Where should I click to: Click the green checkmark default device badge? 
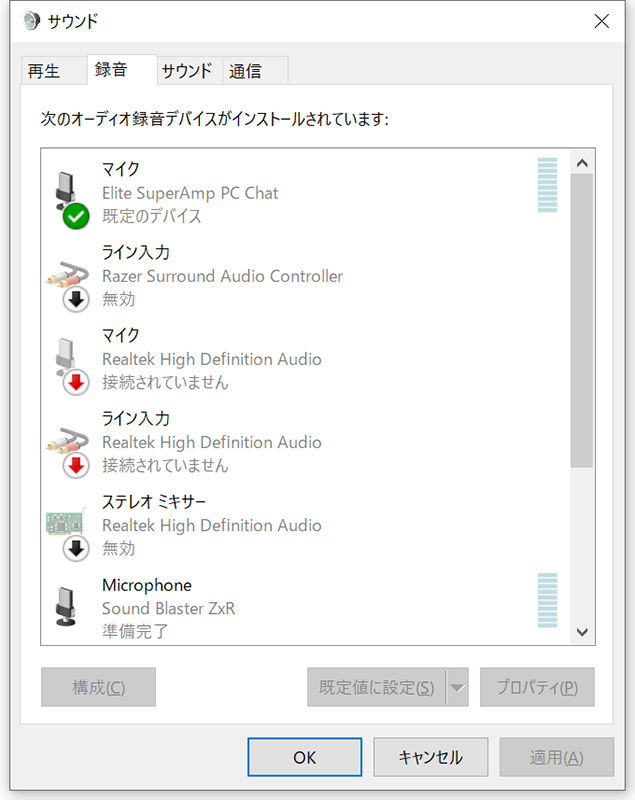pos(76,215)
